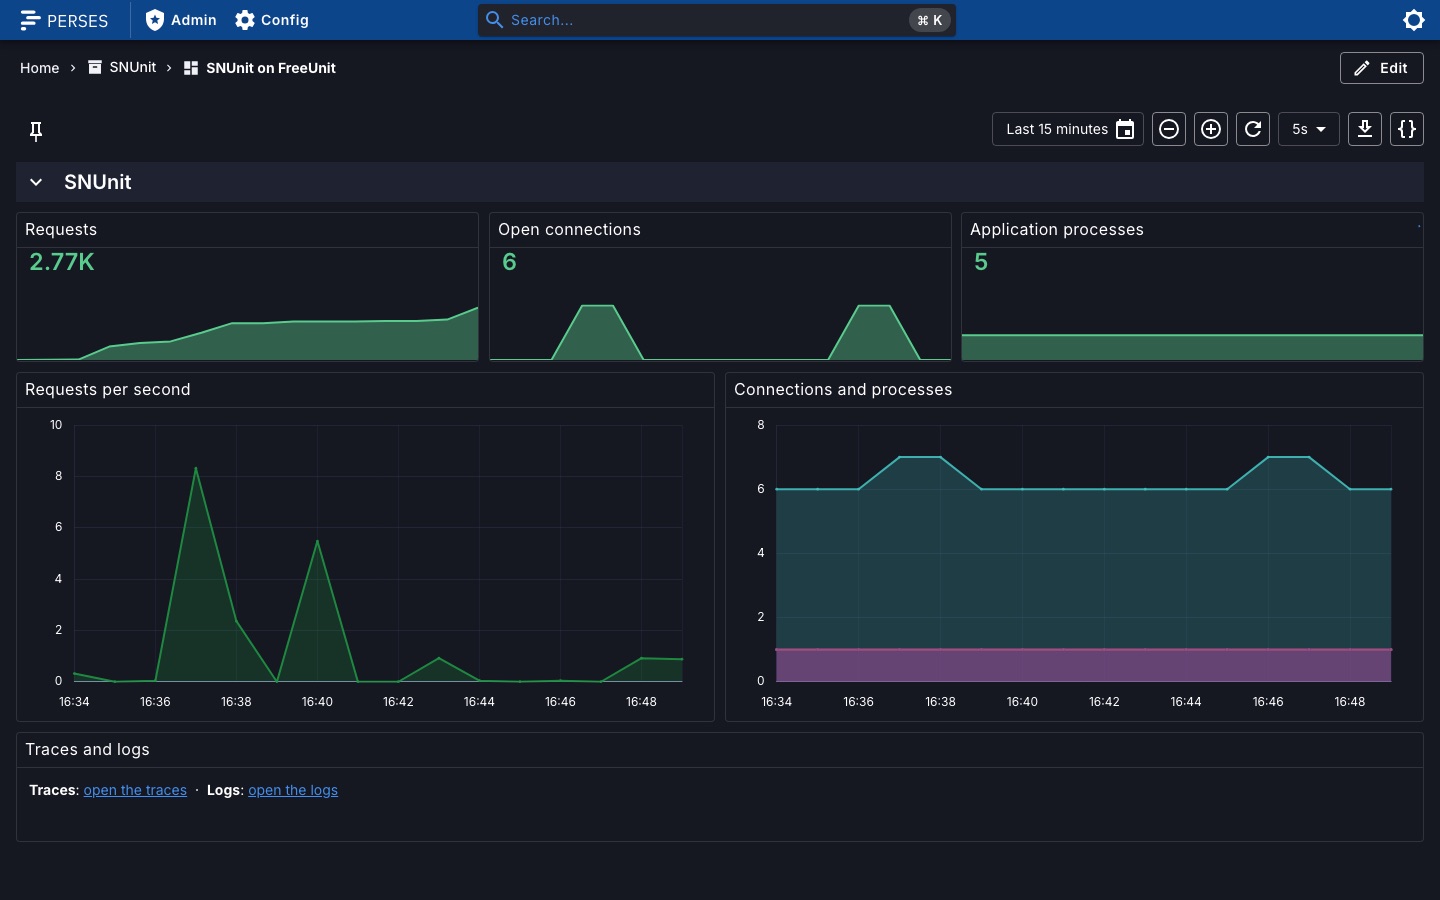Image resolution: width=1440 pixels, height=900 pixels.
Task: Click the Open connections panel title
Action: pos(569,229)
